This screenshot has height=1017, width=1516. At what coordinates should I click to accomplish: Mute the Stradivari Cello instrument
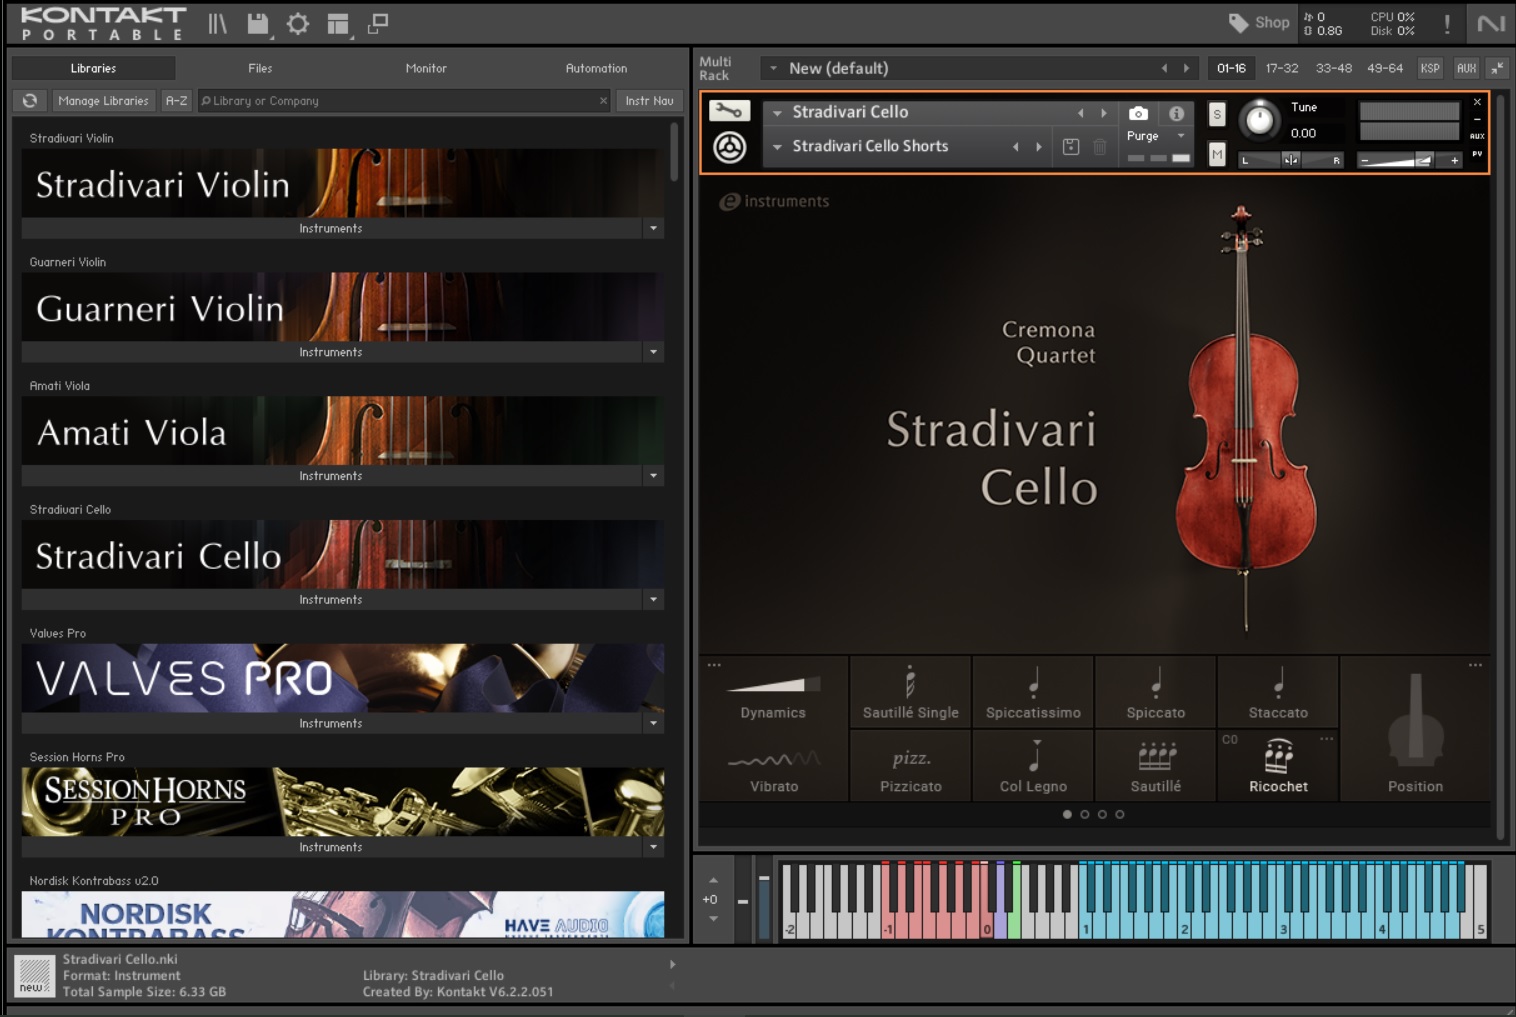pos(1216,156)
